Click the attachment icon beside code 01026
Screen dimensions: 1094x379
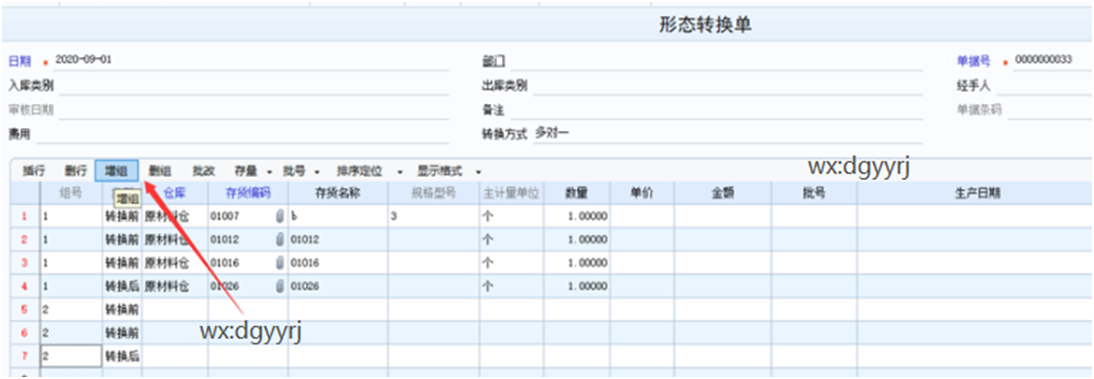point(280,286)
